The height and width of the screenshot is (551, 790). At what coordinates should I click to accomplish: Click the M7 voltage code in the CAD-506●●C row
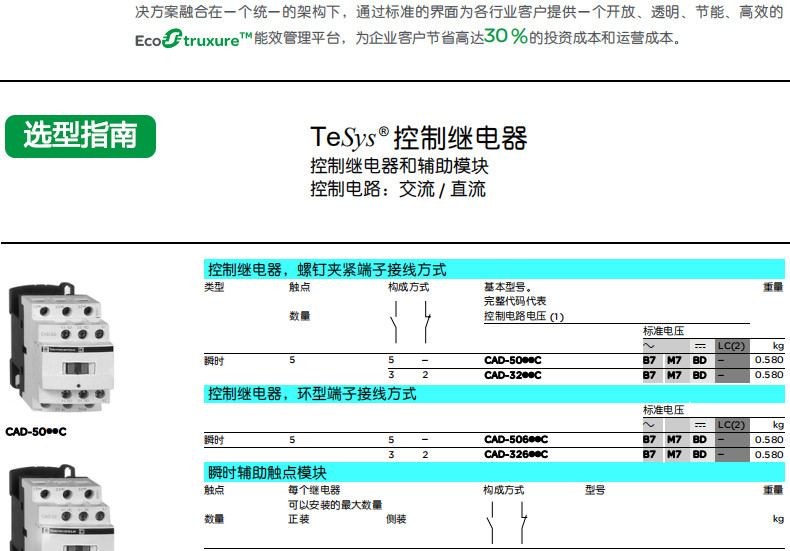[x=674, y=440]
